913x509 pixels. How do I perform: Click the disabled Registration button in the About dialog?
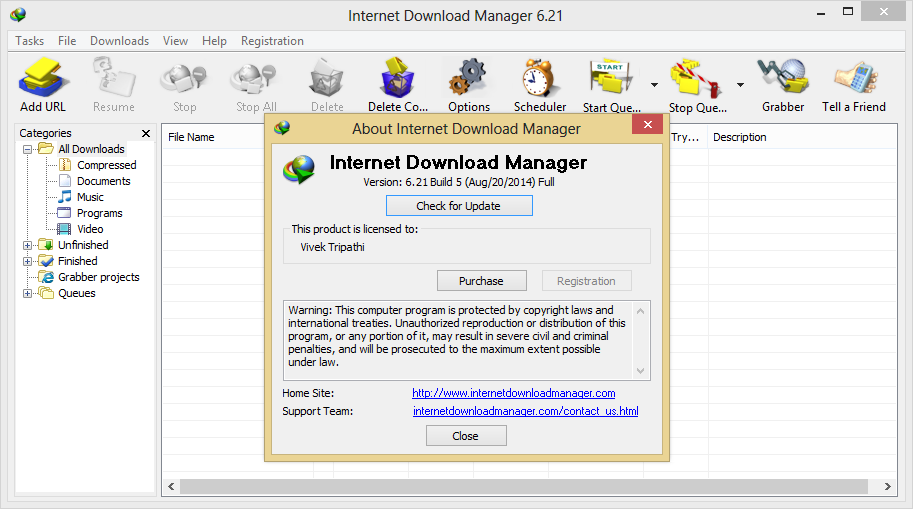point(586,281)
